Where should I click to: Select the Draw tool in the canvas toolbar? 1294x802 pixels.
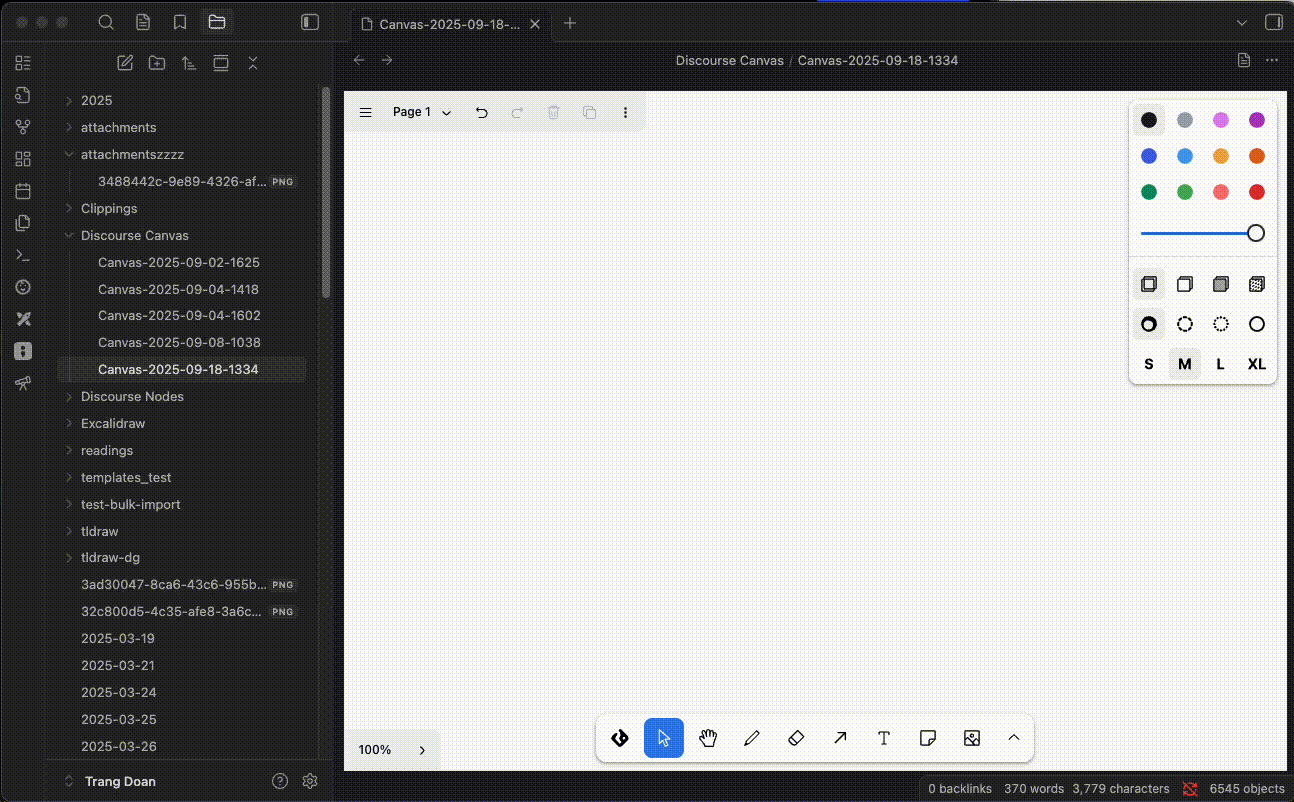pyautogui.click(x=752, y=738)
